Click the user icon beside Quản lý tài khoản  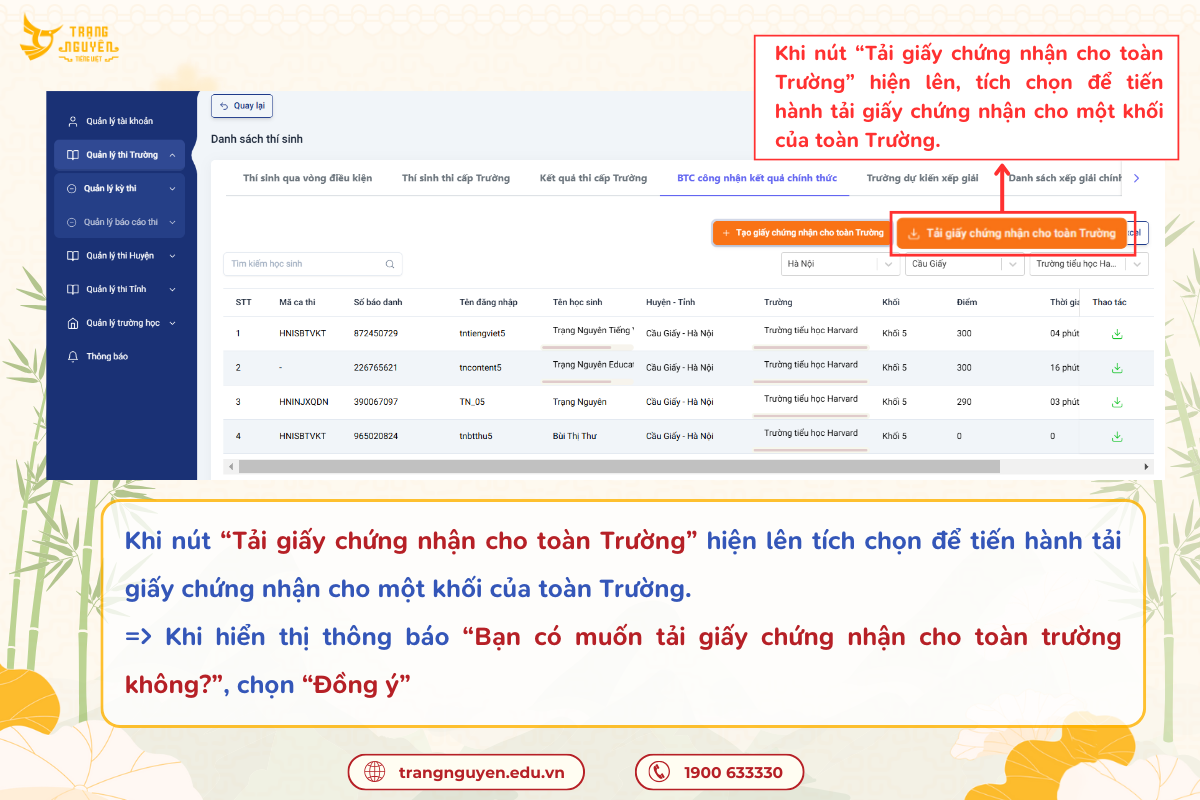pyautogui.click(x=72, y=121)
